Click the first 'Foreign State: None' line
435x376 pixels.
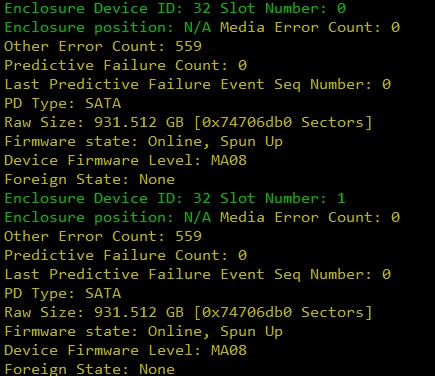pos(89,179)
